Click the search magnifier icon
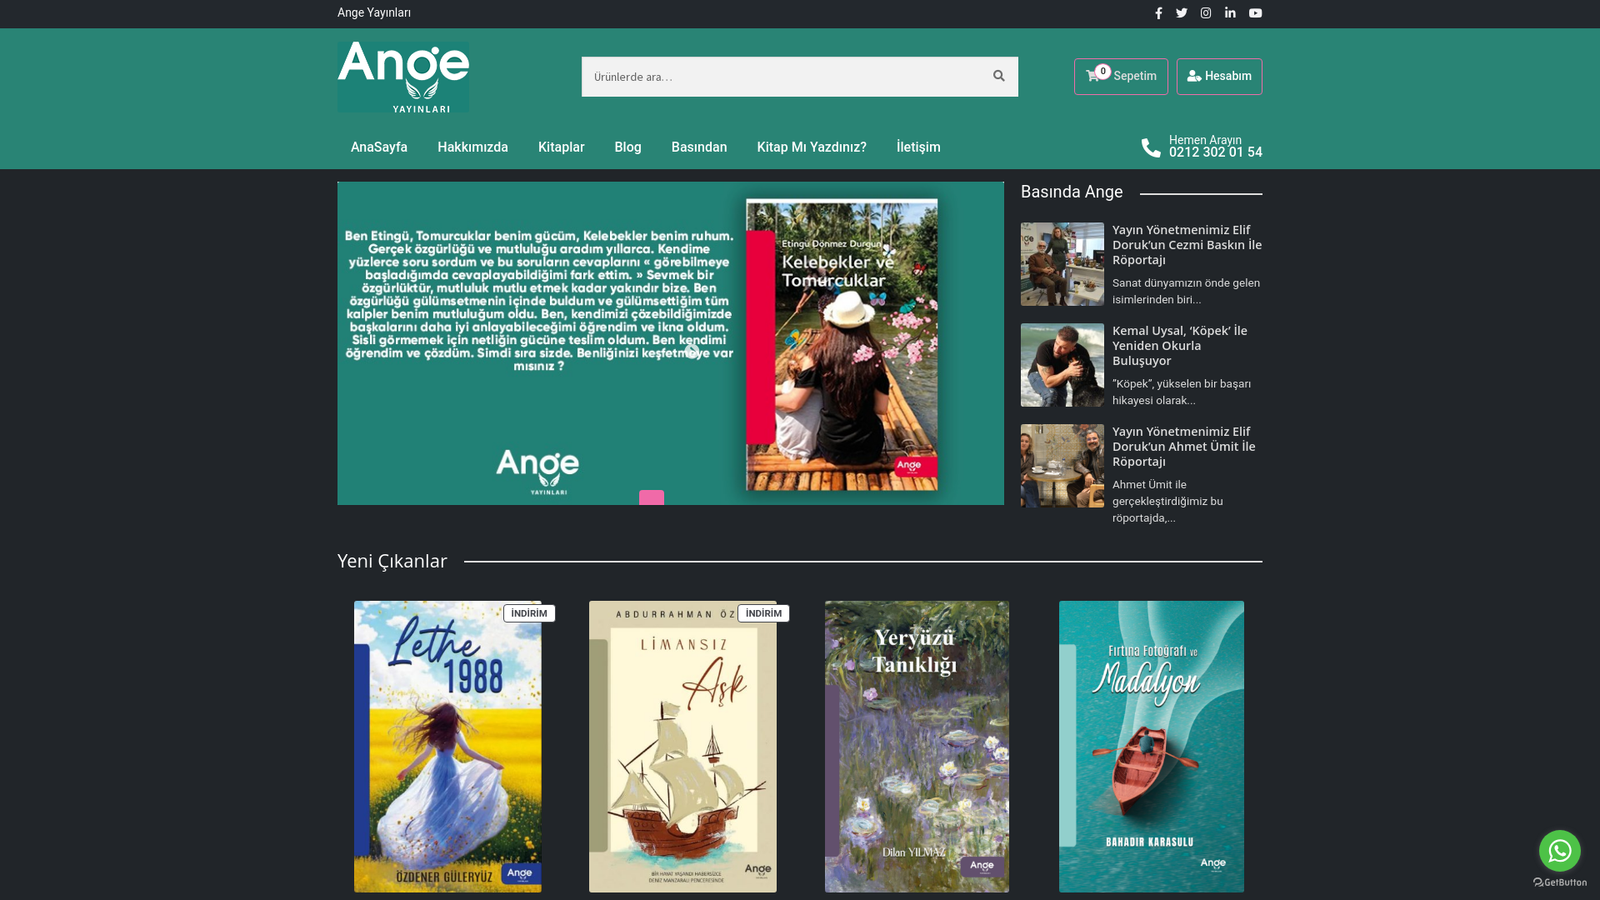This screenshot has height=900, width=1600. coord(998,76)
